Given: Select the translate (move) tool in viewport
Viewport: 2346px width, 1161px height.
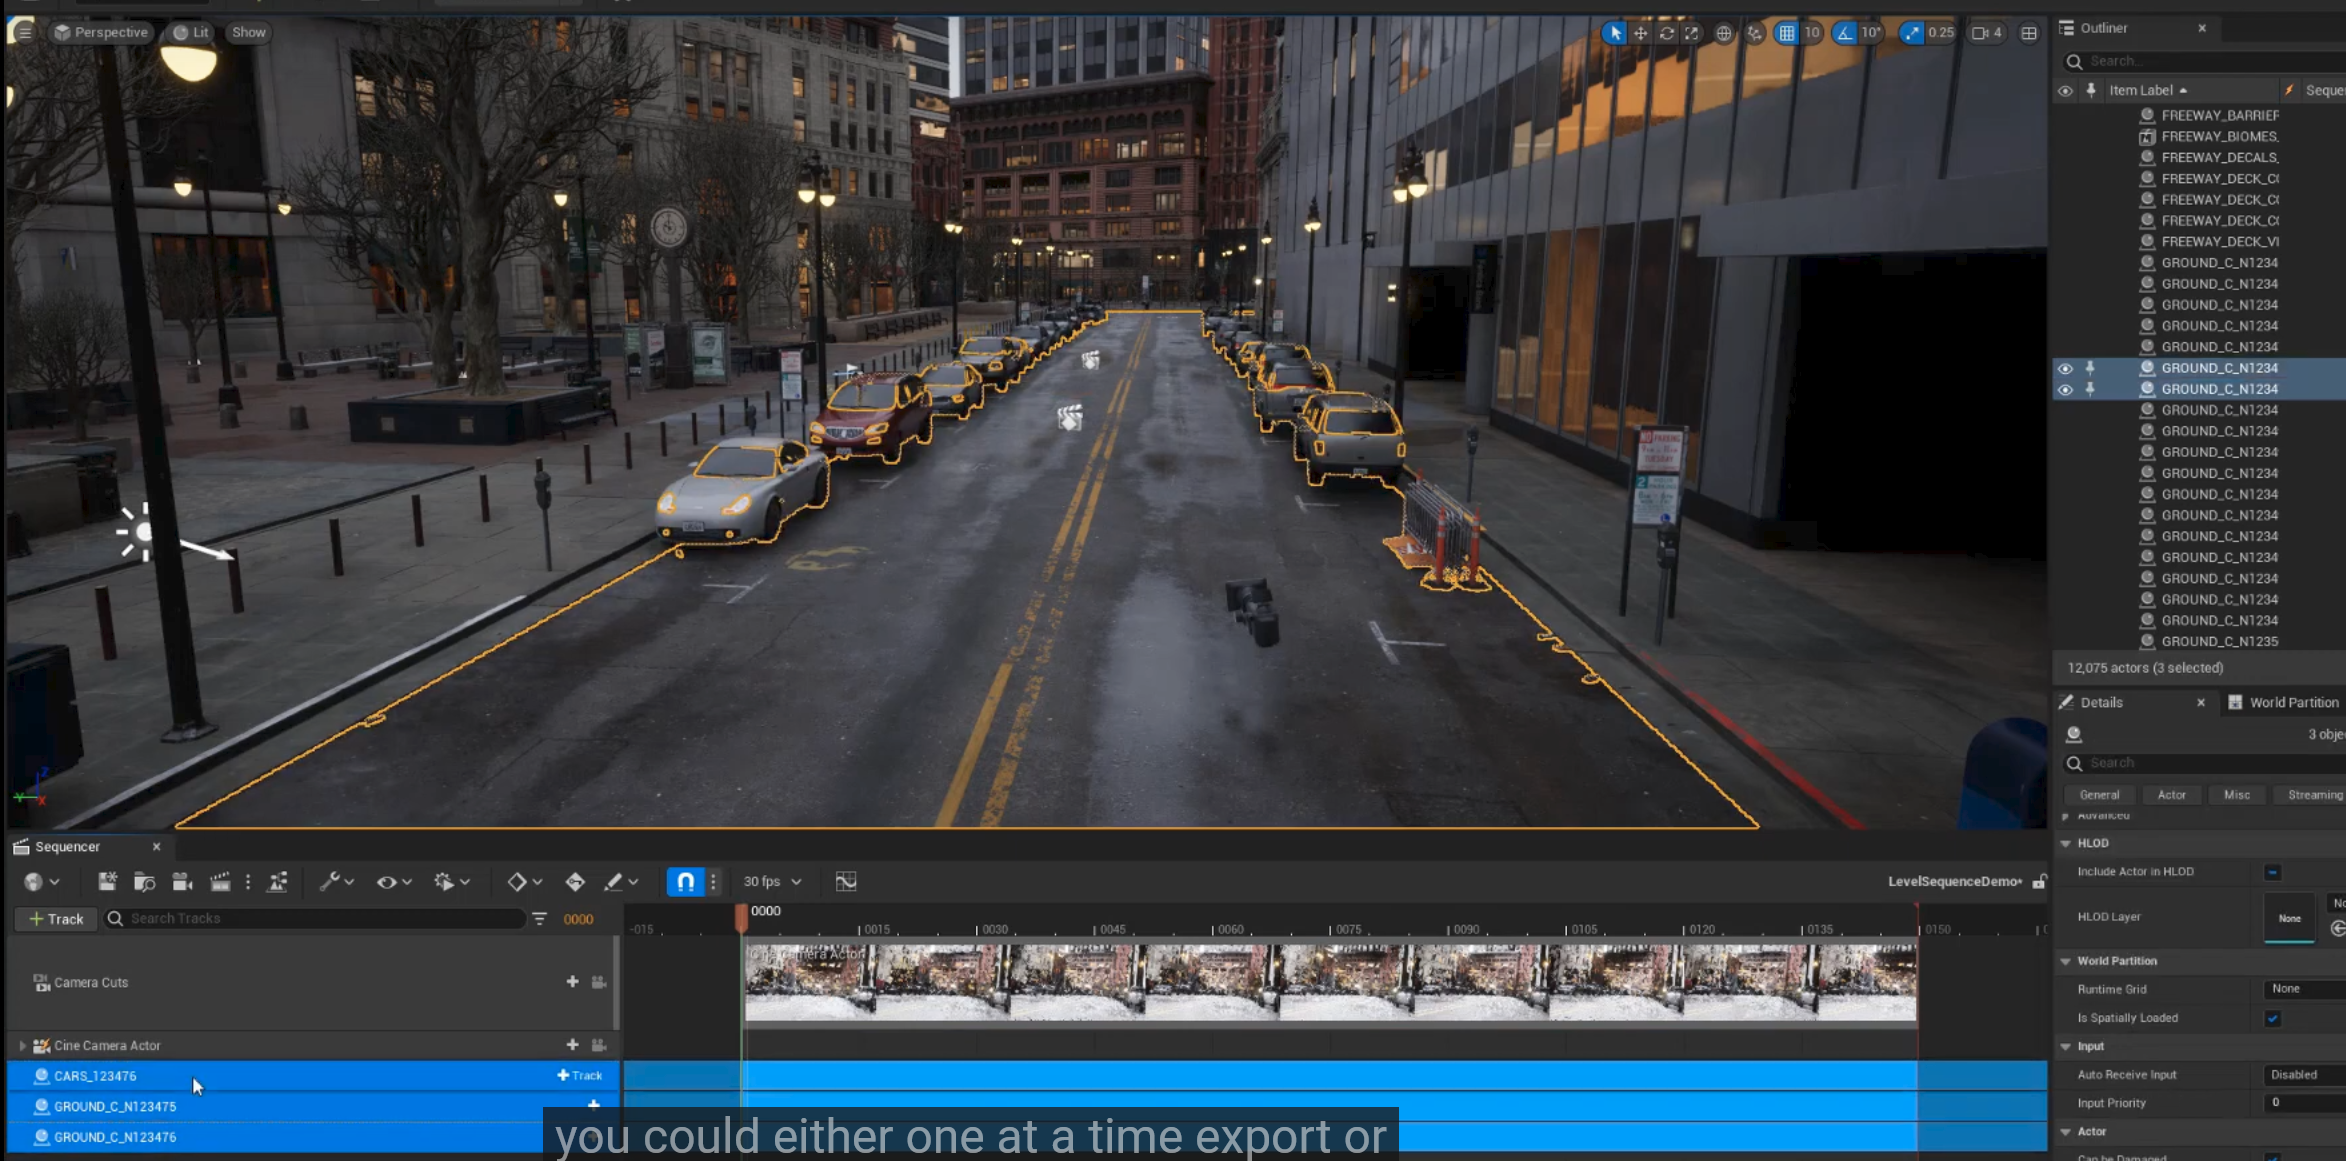Looking at the screenshot, I should tap(1640, 33).
